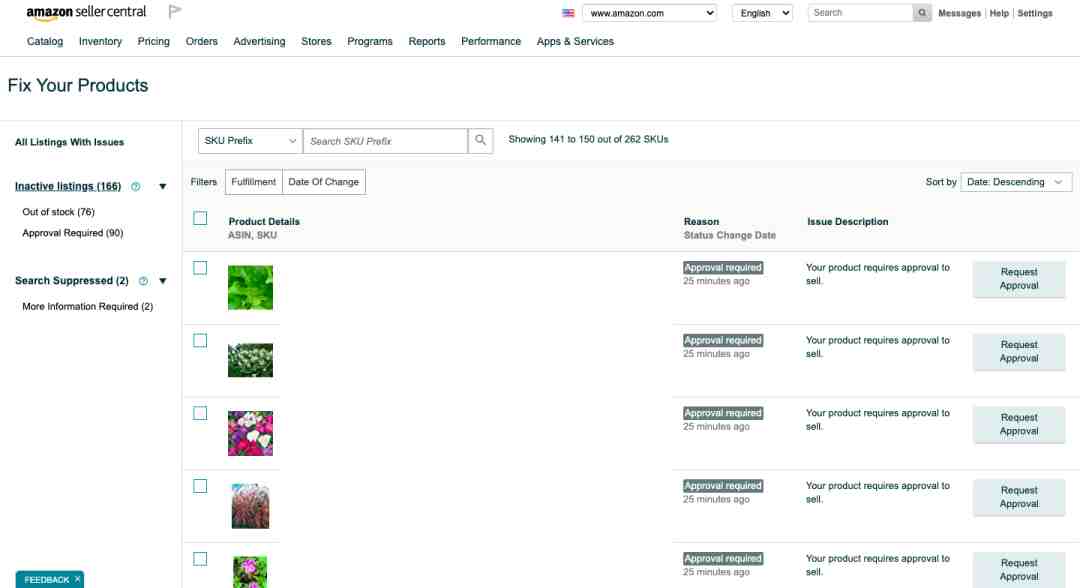Click the US flag marketplace icon
The height and width of the screenshot is (588, 1080).
pos(568,13)
